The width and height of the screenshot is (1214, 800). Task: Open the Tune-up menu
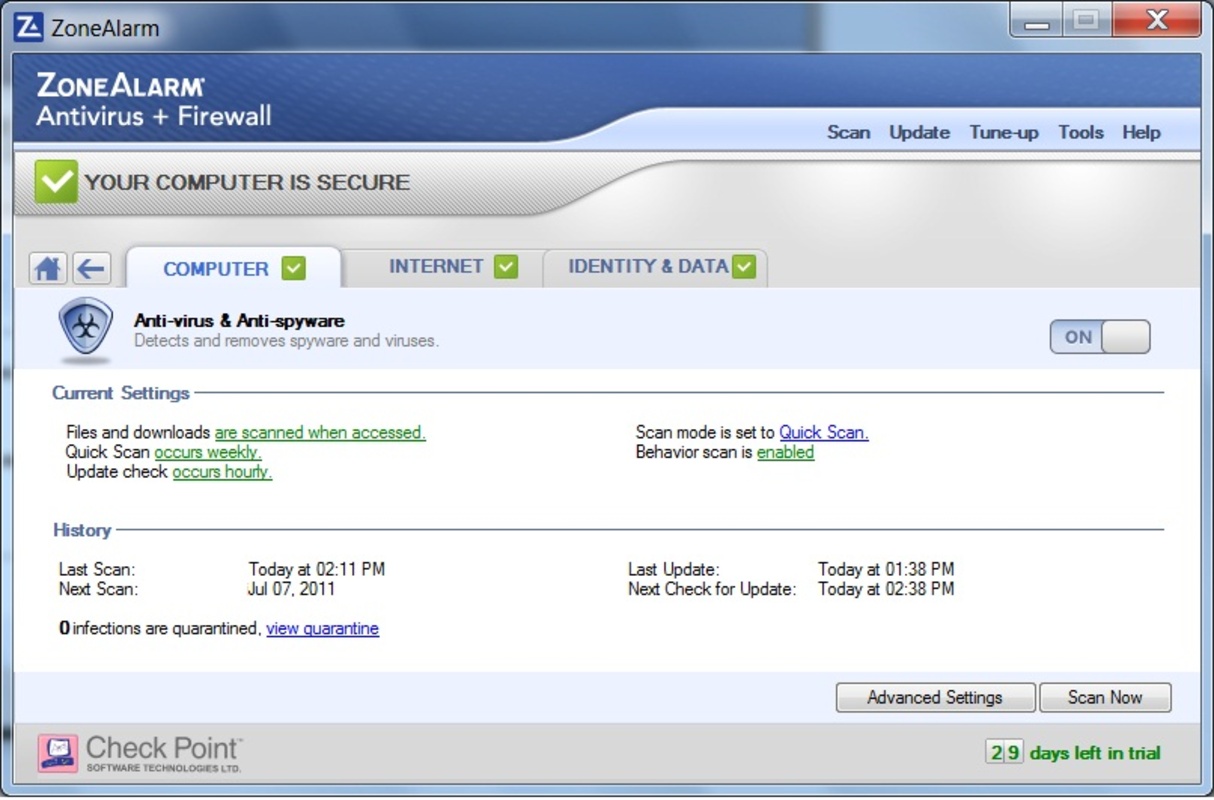(x=1003, y=132)
